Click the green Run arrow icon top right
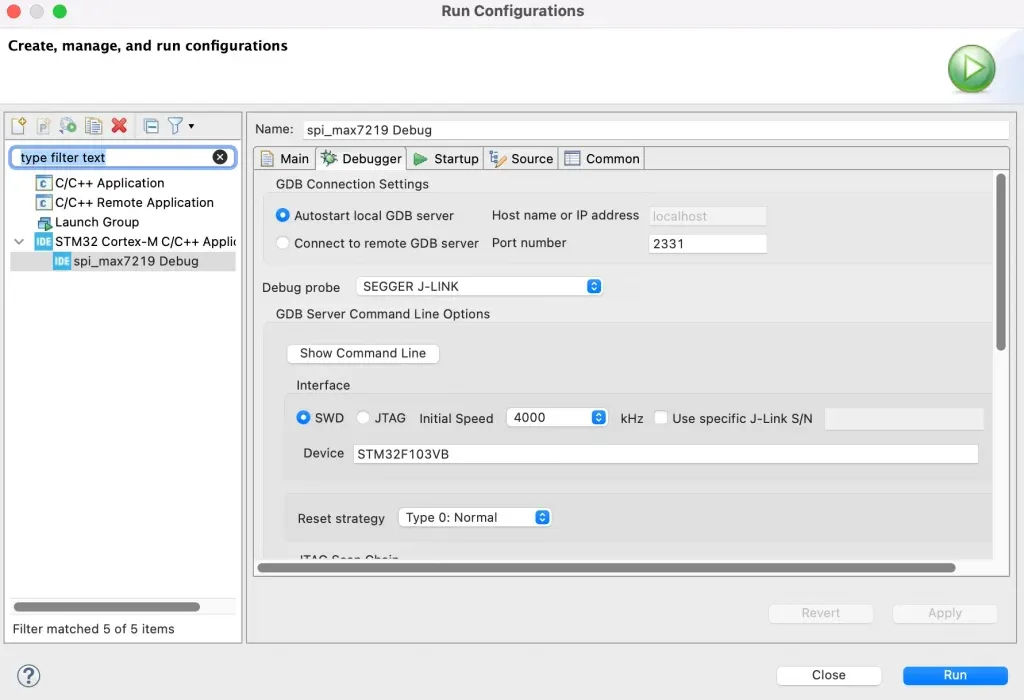 click(970, 70)
